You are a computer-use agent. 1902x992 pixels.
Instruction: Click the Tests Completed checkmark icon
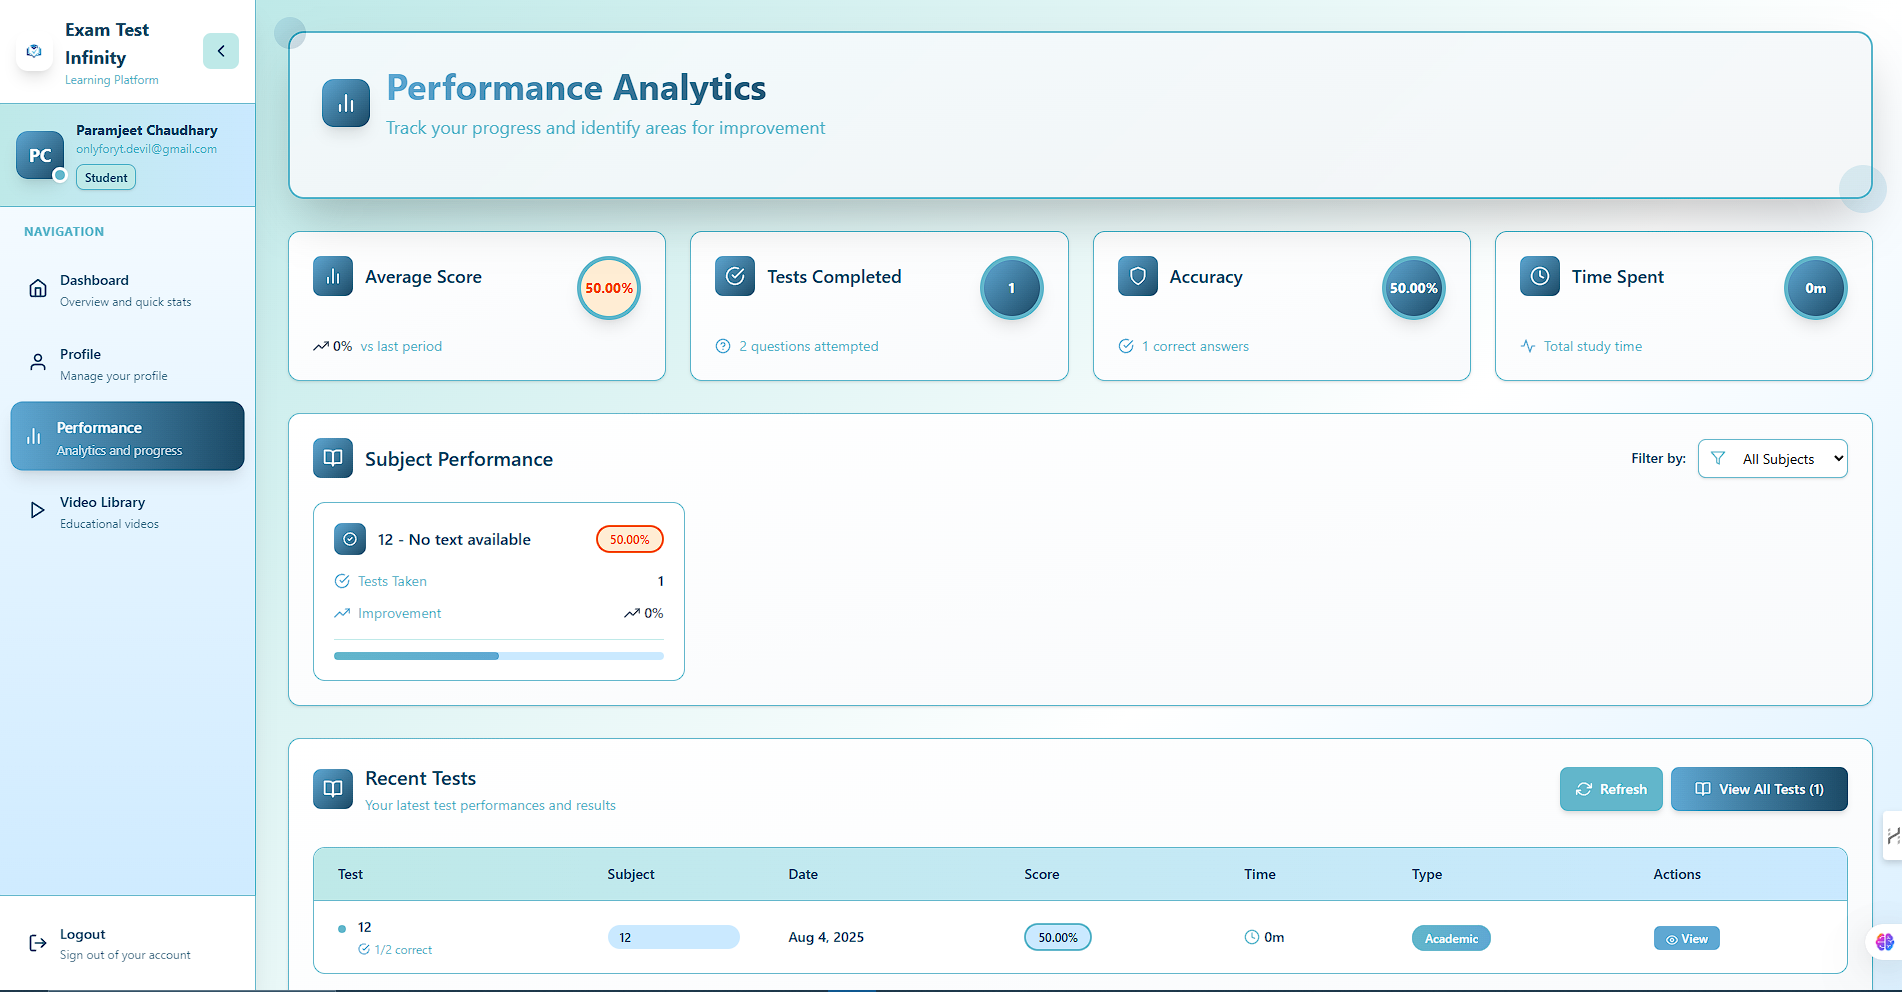(735, 276)
